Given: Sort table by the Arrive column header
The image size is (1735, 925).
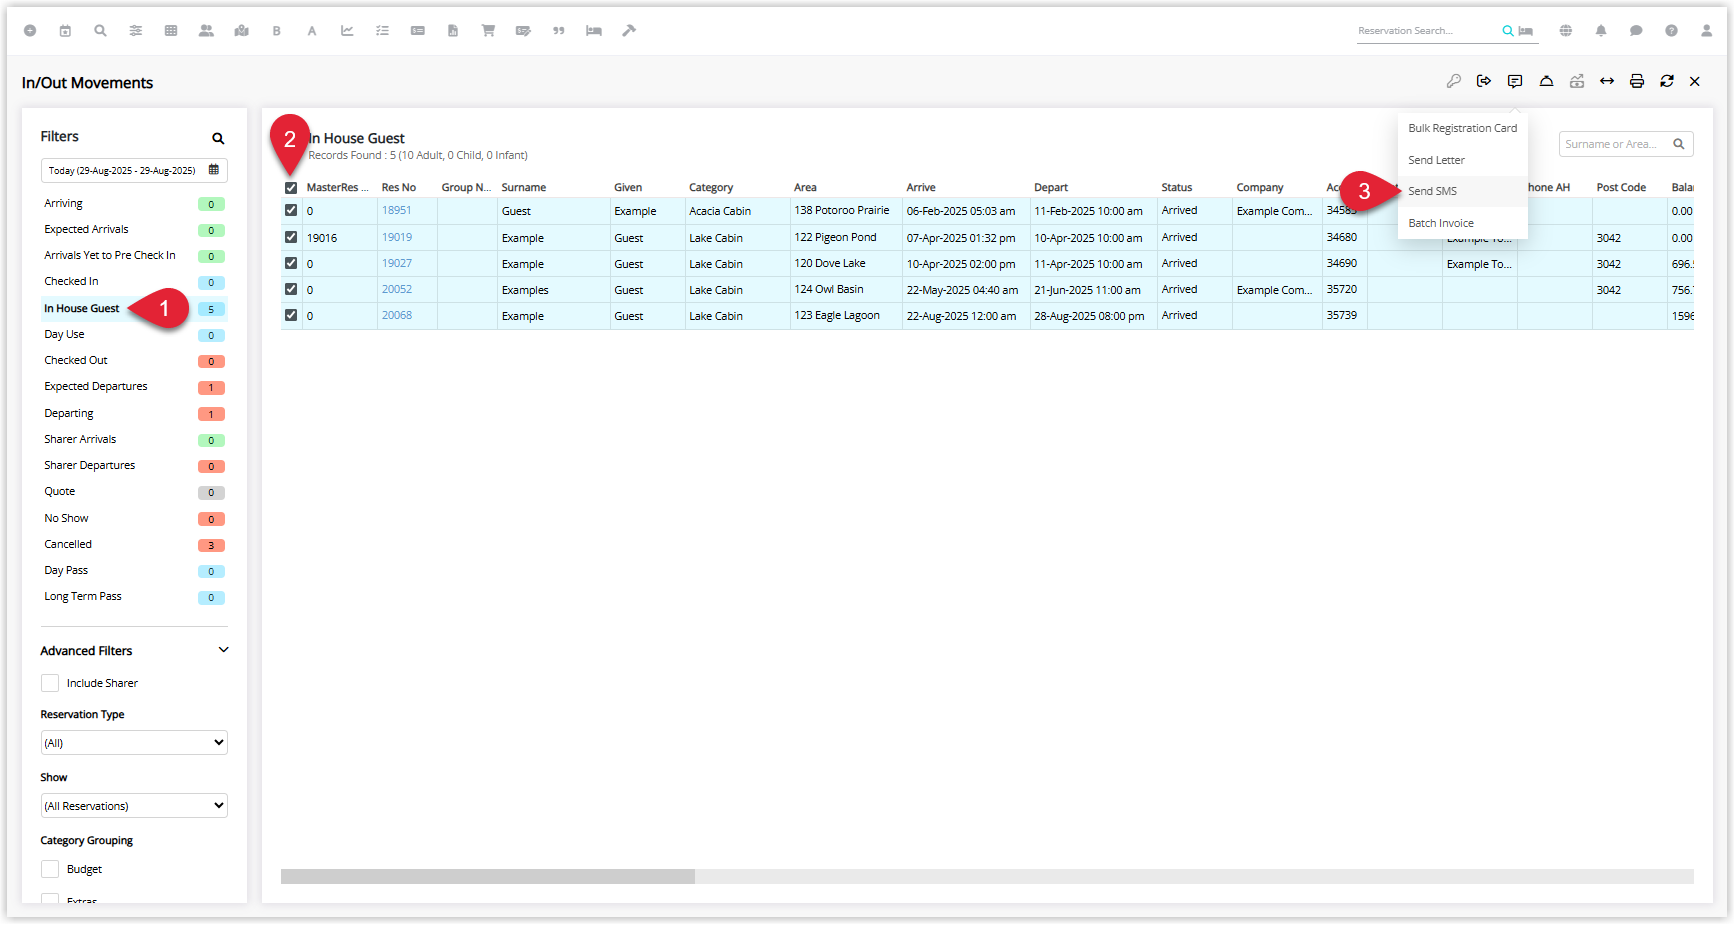Looking at the screenshot, I should coord(921,188).
